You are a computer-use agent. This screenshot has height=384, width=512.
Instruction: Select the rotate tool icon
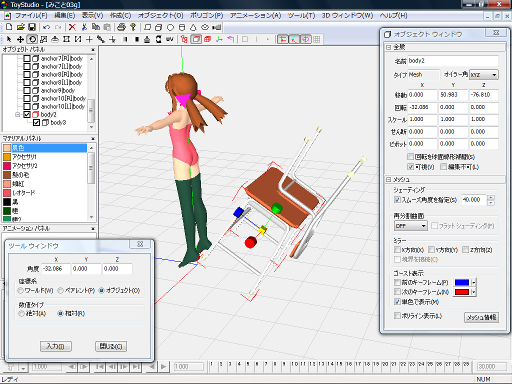(x=32, y=39)
